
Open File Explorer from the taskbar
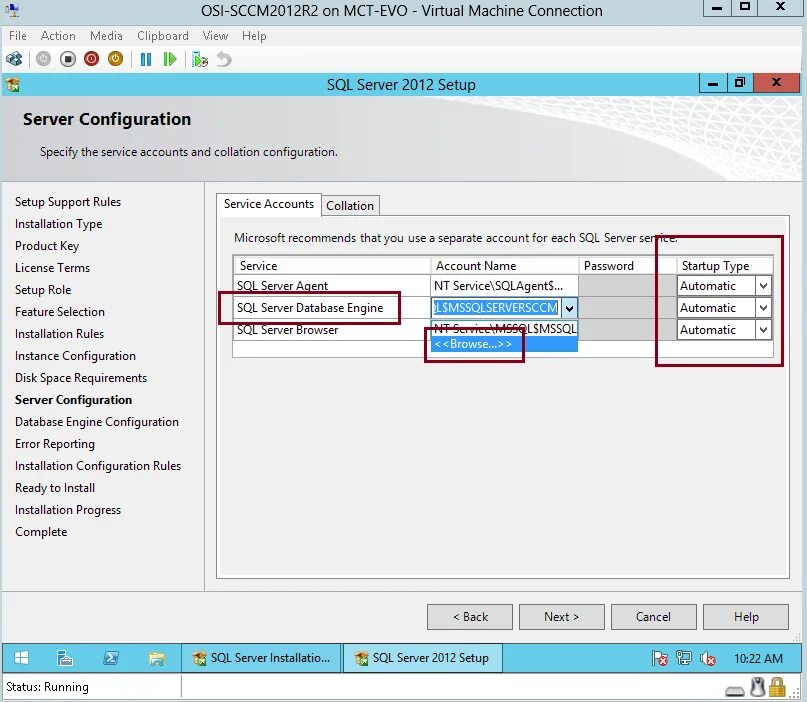[x=156, y=658]
